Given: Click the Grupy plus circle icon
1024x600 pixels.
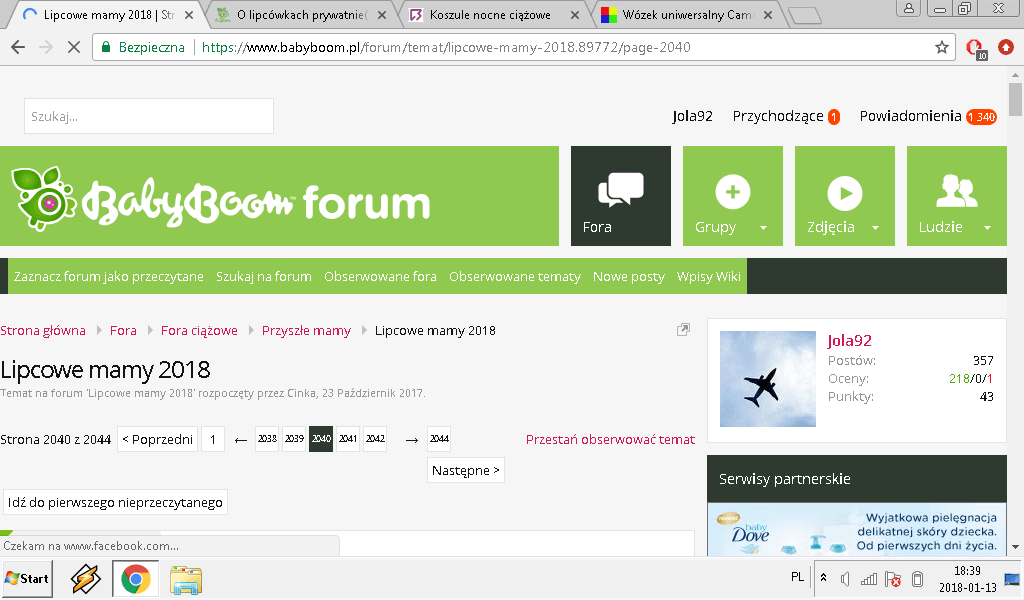Looking at the screenshot, I should 732,191.
